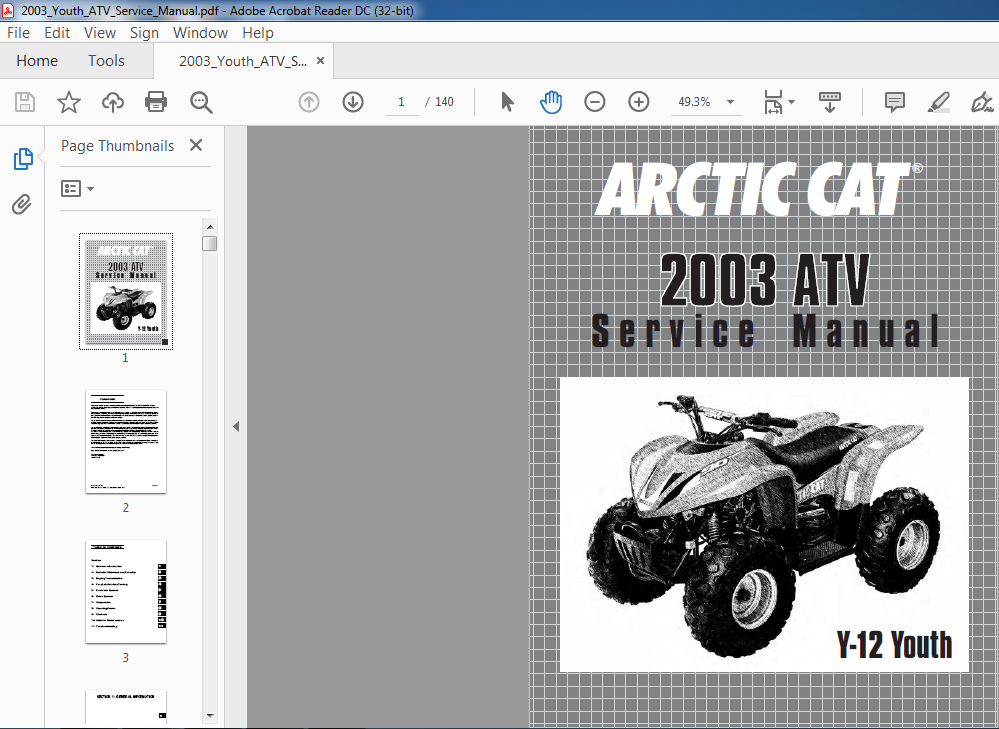Click the 'Page Thumbnails' panel title
The image size is (999, 729).
[x=117, y=146]
